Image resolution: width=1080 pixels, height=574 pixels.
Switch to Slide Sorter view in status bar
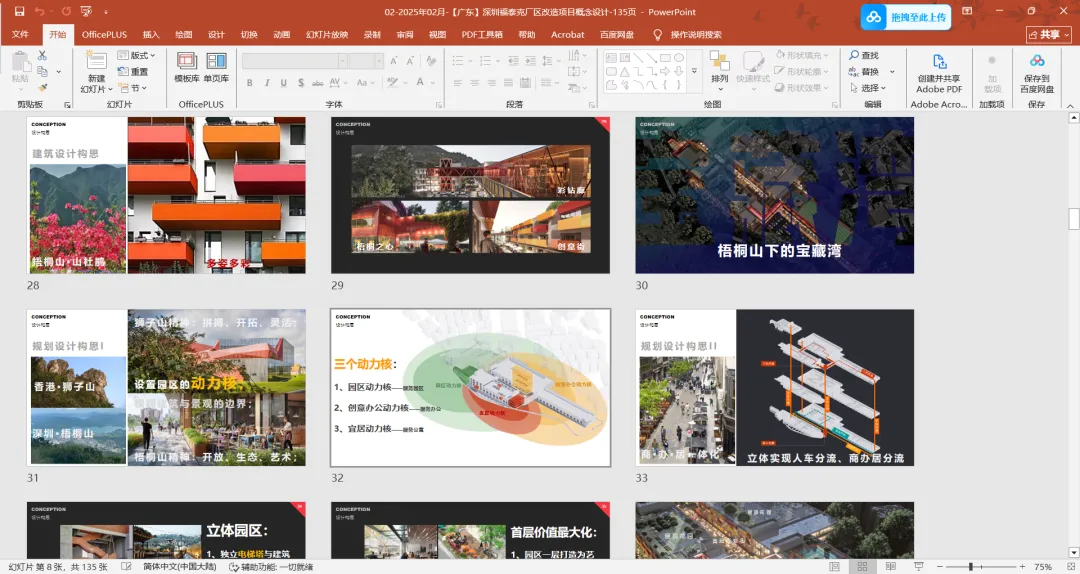862,567
